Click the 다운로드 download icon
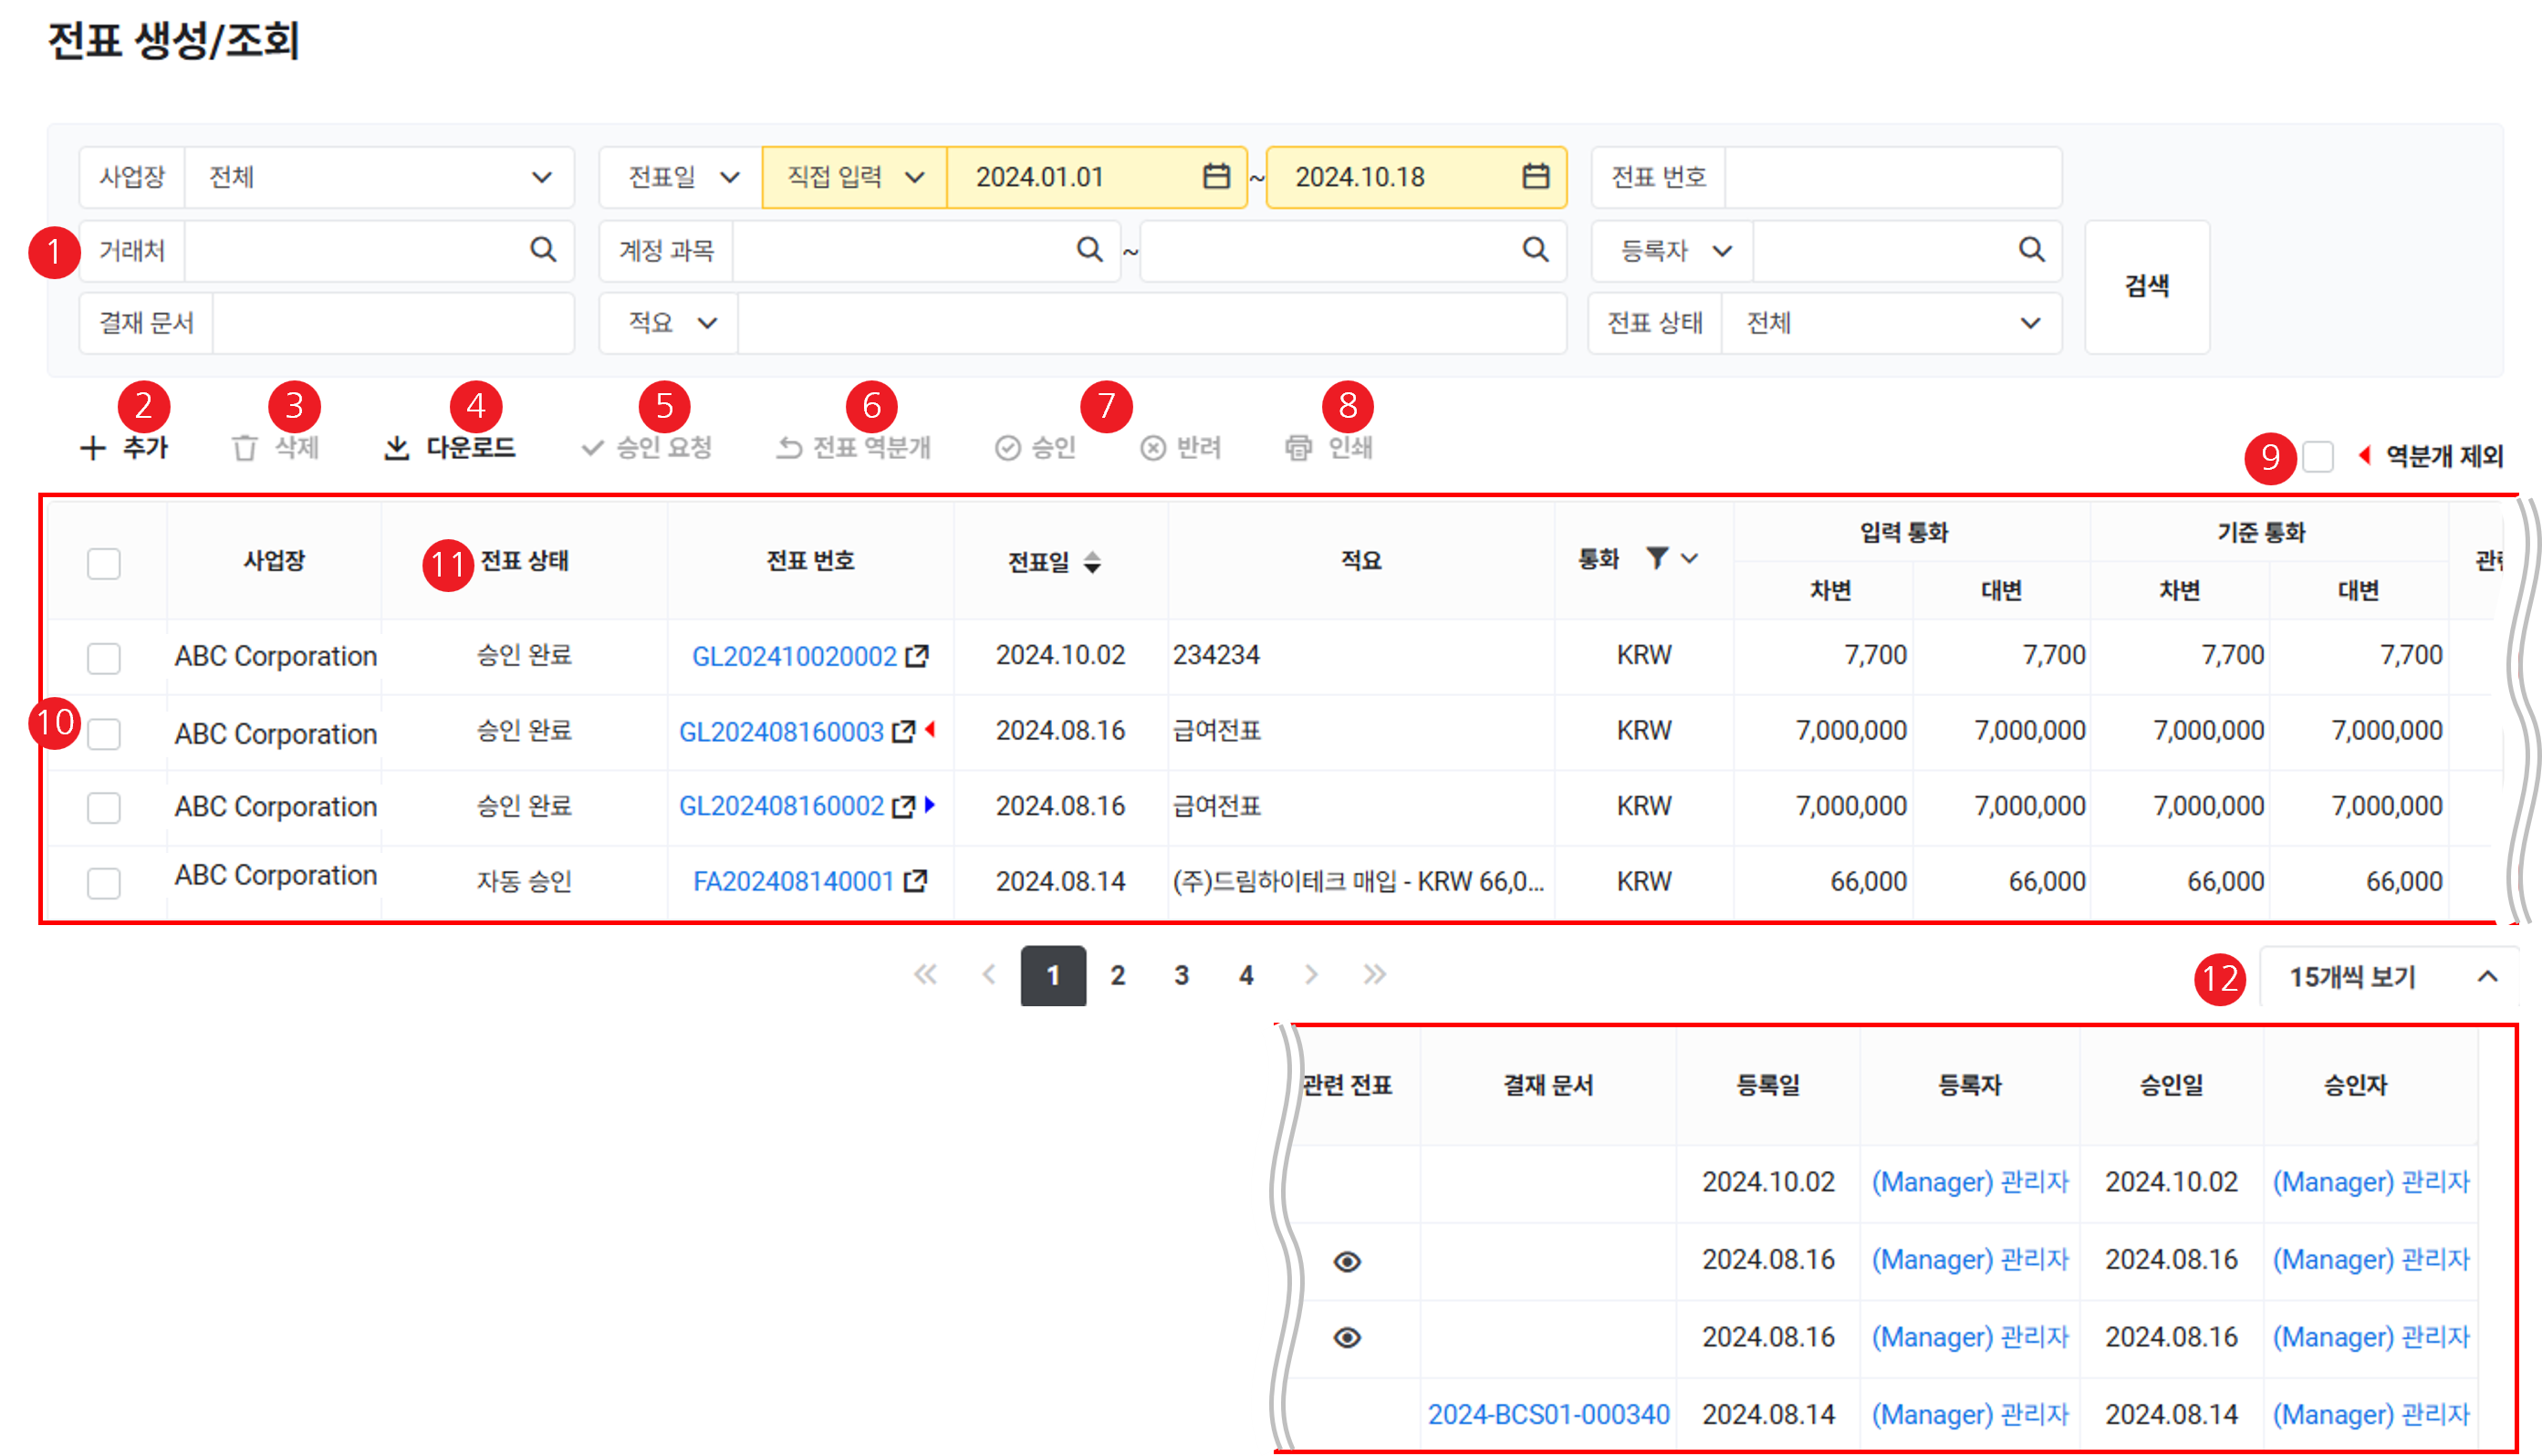The width and height of the screenshot is (2542, 1456). click(397, 448)
